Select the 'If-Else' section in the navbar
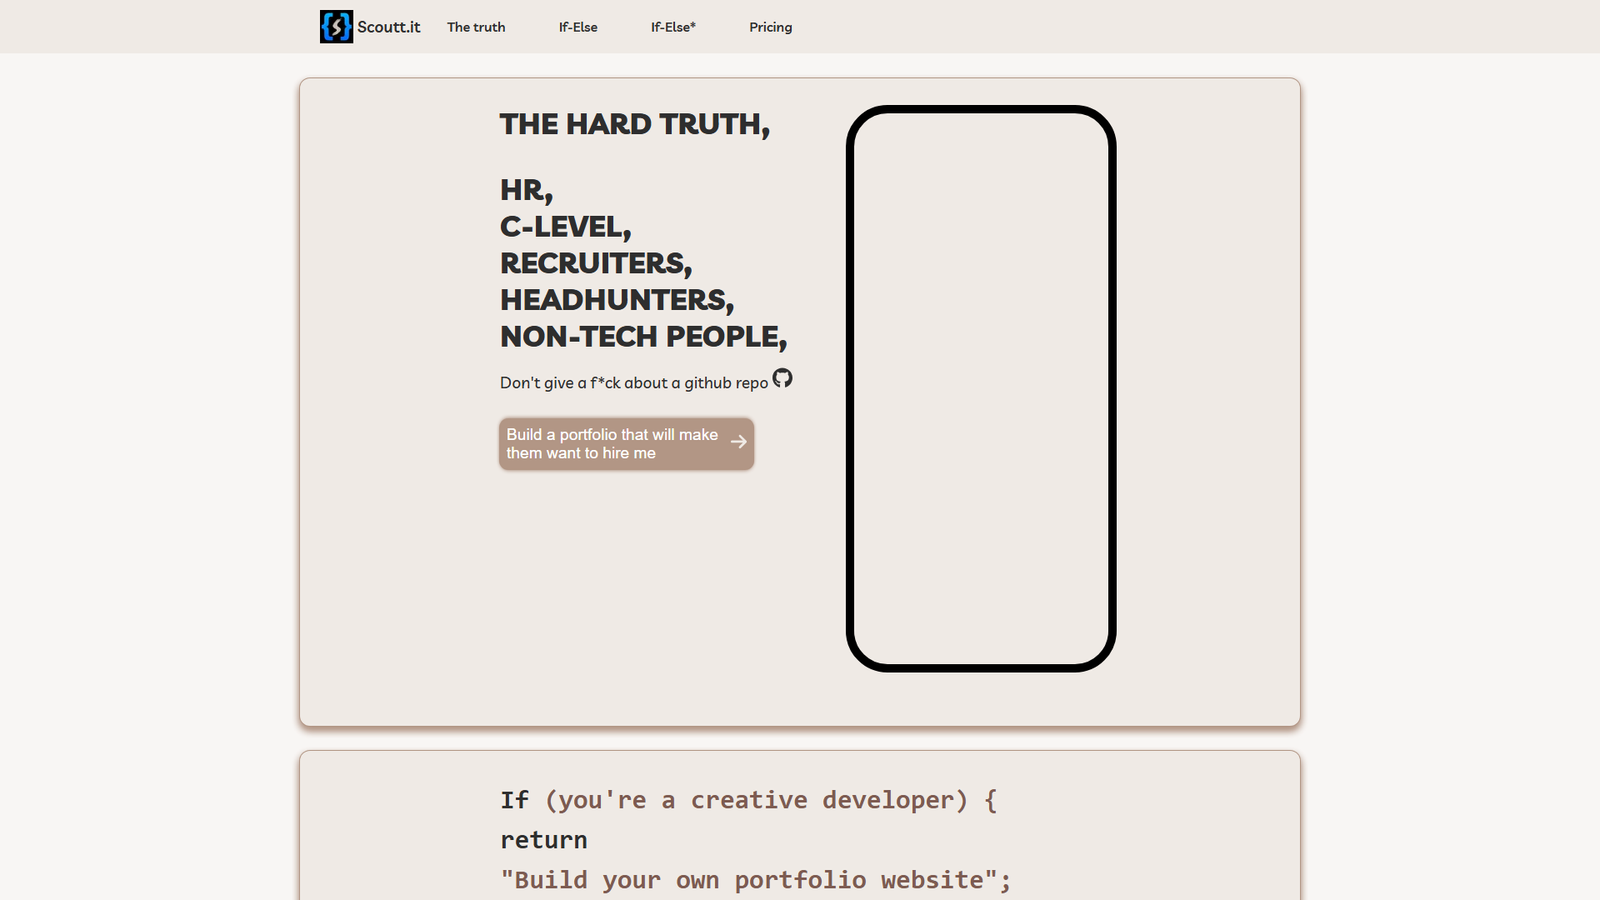Viewport: 1600px width, 900px height. click(577, 27)
